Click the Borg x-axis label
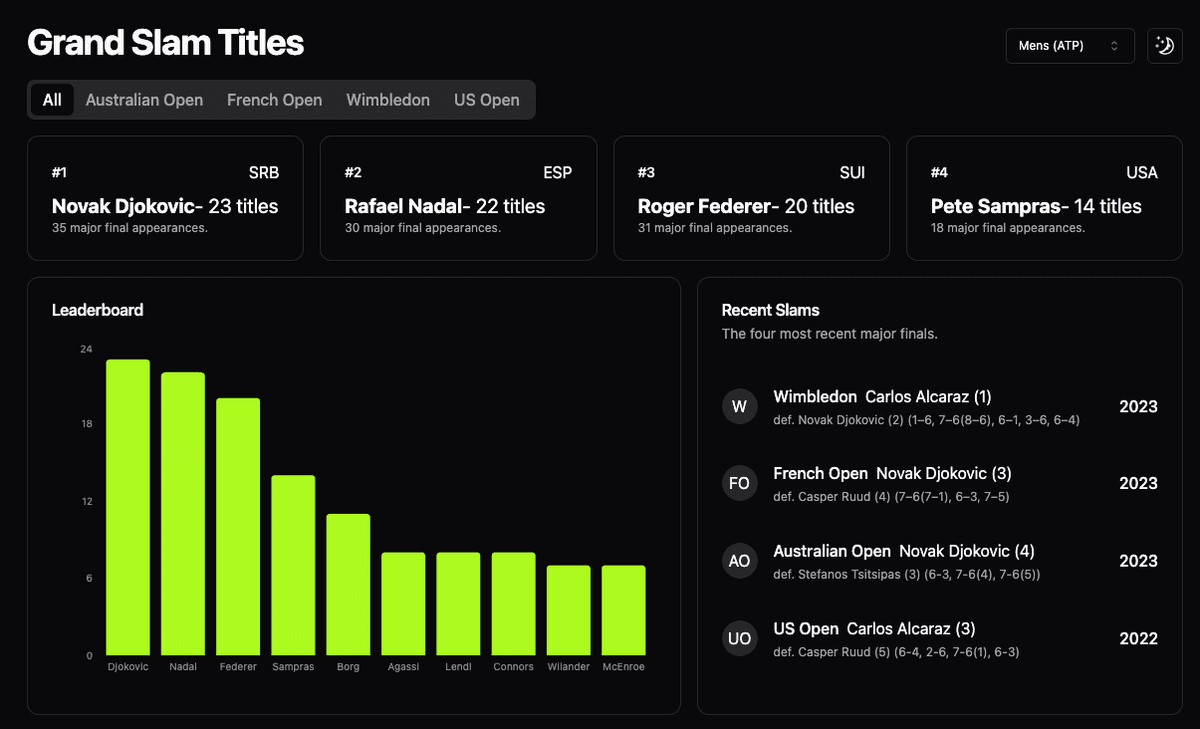1200x729 pixels. 348,667
